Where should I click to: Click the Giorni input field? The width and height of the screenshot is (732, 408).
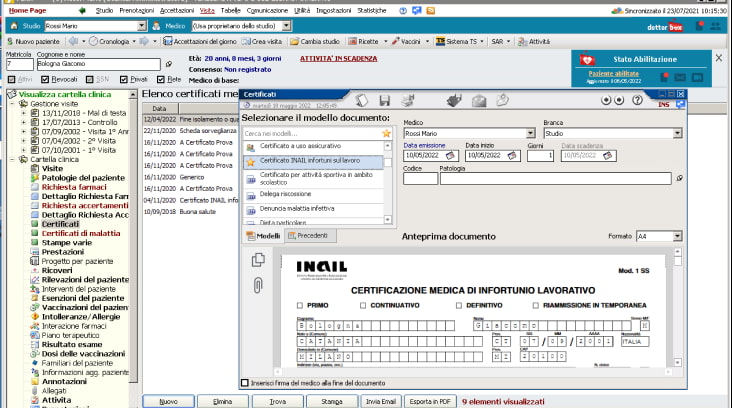(540, 155)
